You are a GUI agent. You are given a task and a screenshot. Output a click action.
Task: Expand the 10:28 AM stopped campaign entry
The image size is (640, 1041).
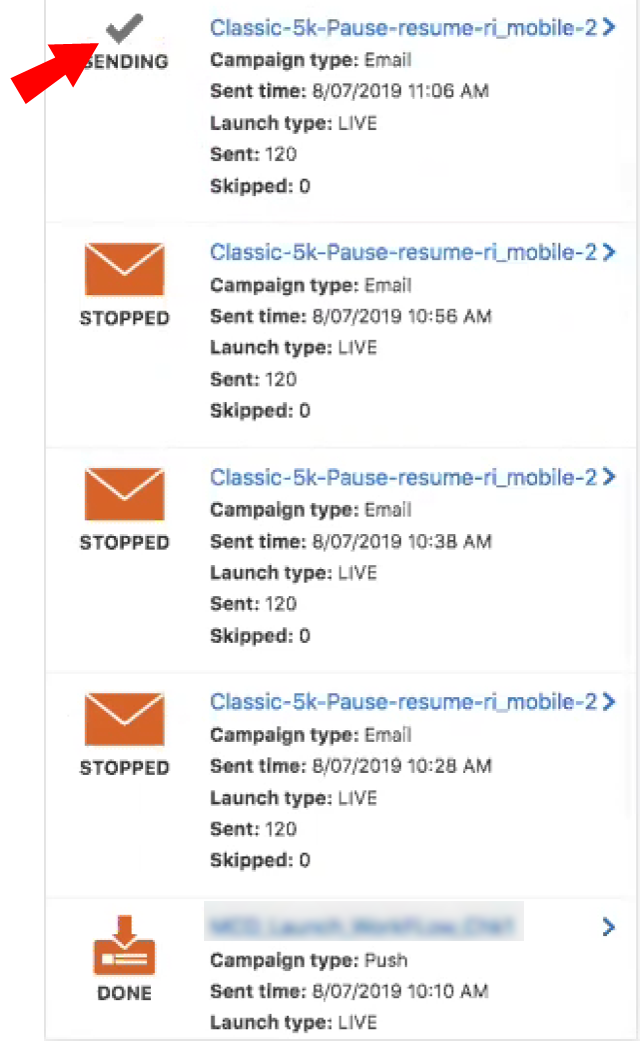point(609,701)
